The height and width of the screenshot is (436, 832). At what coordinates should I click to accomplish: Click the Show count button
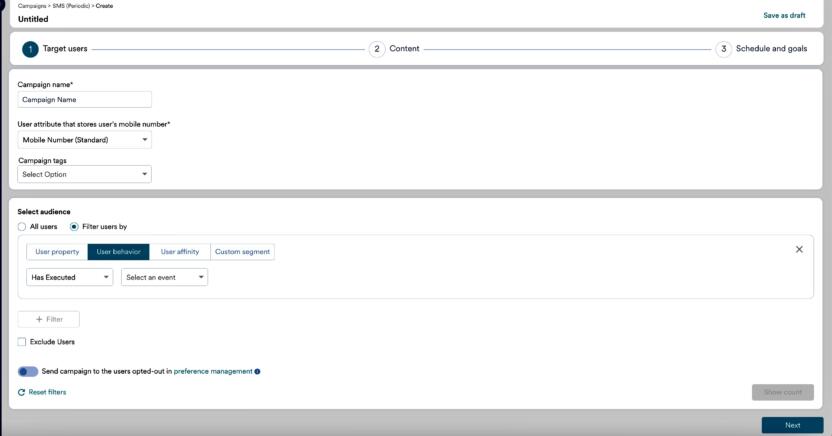(x=783, y=392)
